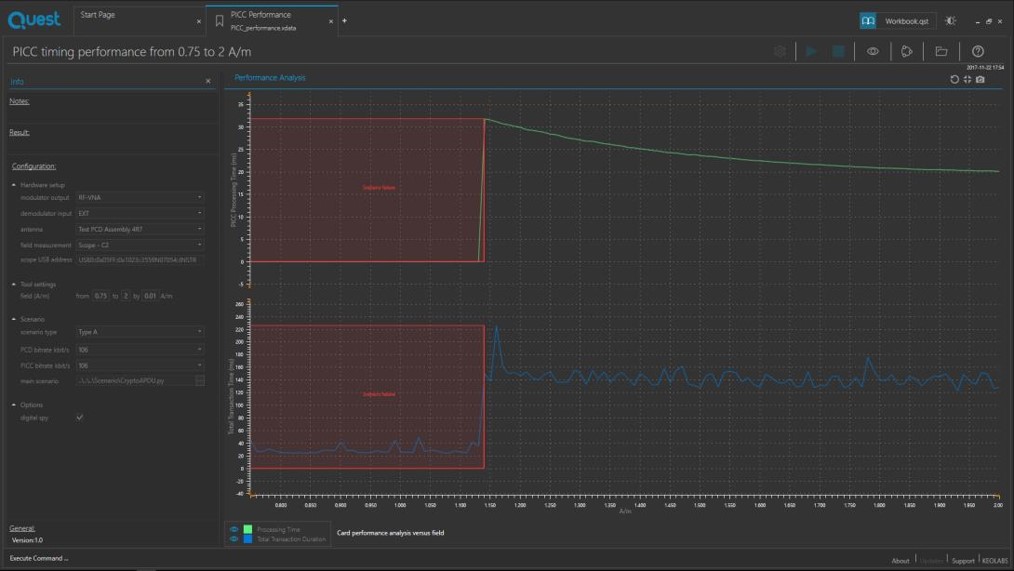Click the Stop button in toolbar
Screen dimensions: 1014x571
click(x=839, y=51)
